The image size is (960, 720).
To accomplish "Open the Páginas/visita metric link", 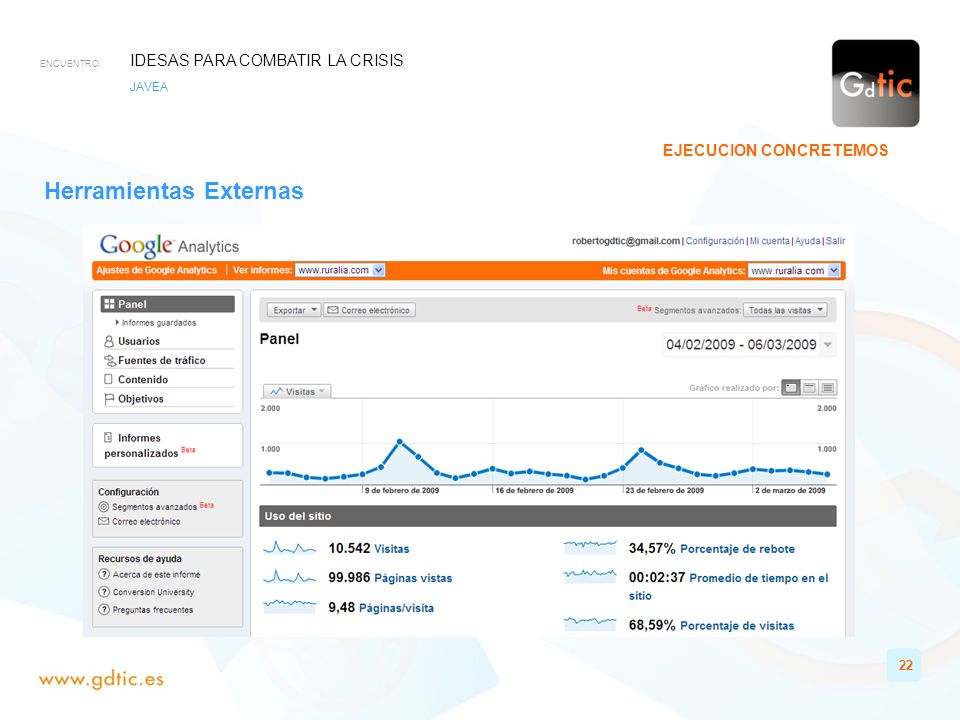I will coord(396,609).
